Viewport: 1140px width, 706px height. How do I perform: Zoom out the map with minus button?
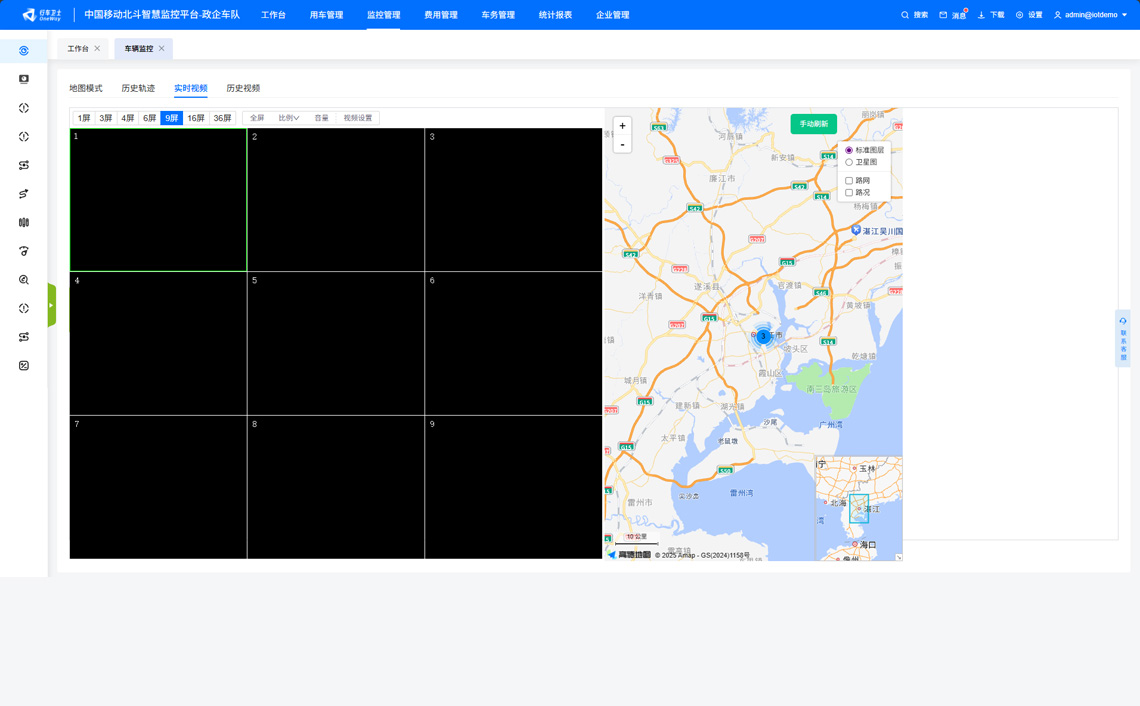coord(622,145)
